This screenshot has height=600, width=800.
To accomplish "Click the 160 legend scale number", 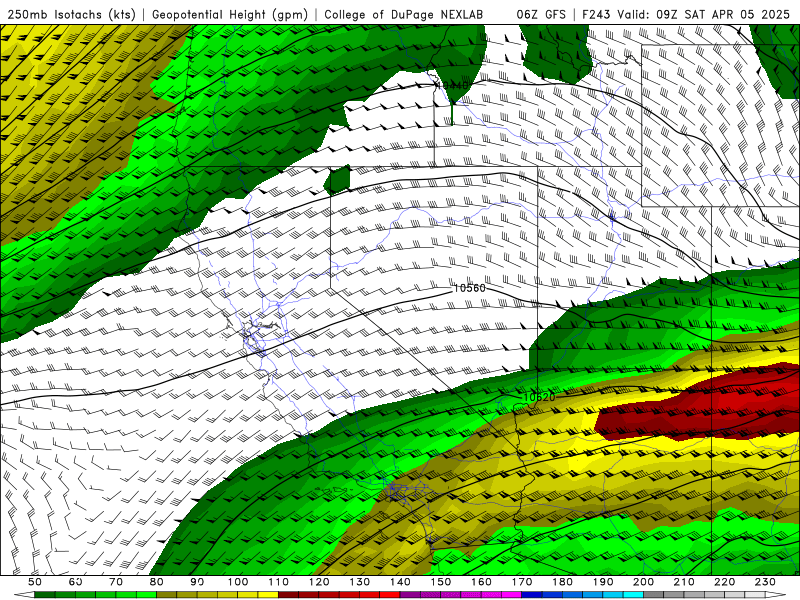I will click(x=481, y=582).
